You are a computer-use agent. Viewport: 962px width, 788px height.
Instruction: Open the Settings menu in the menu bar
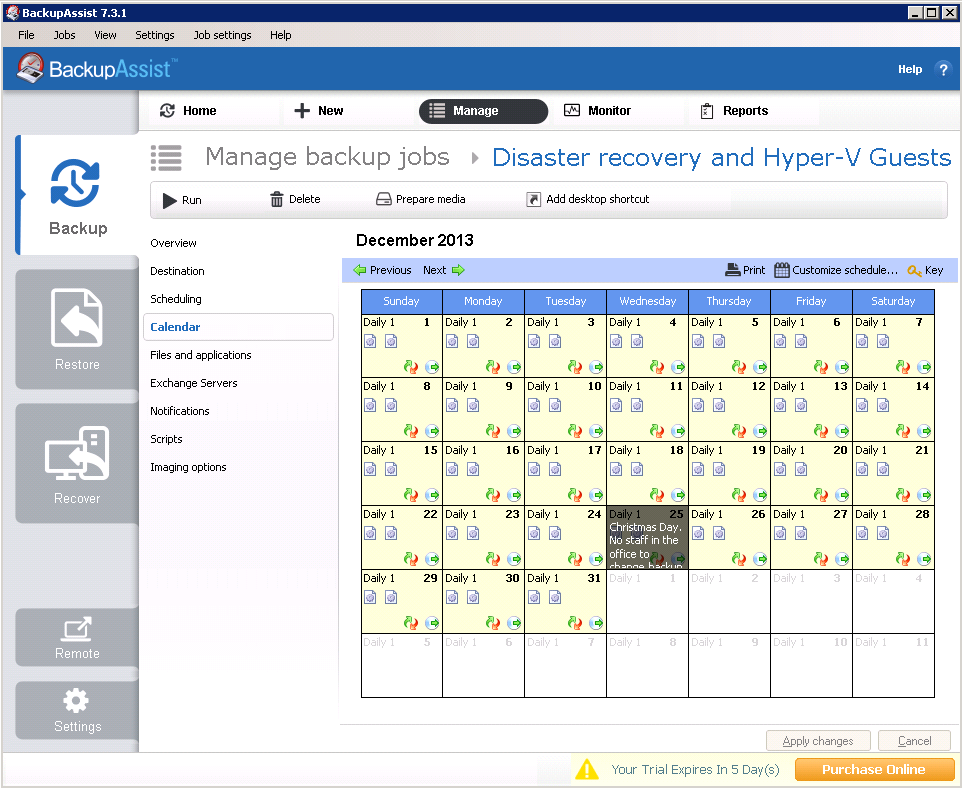[155, 35]
